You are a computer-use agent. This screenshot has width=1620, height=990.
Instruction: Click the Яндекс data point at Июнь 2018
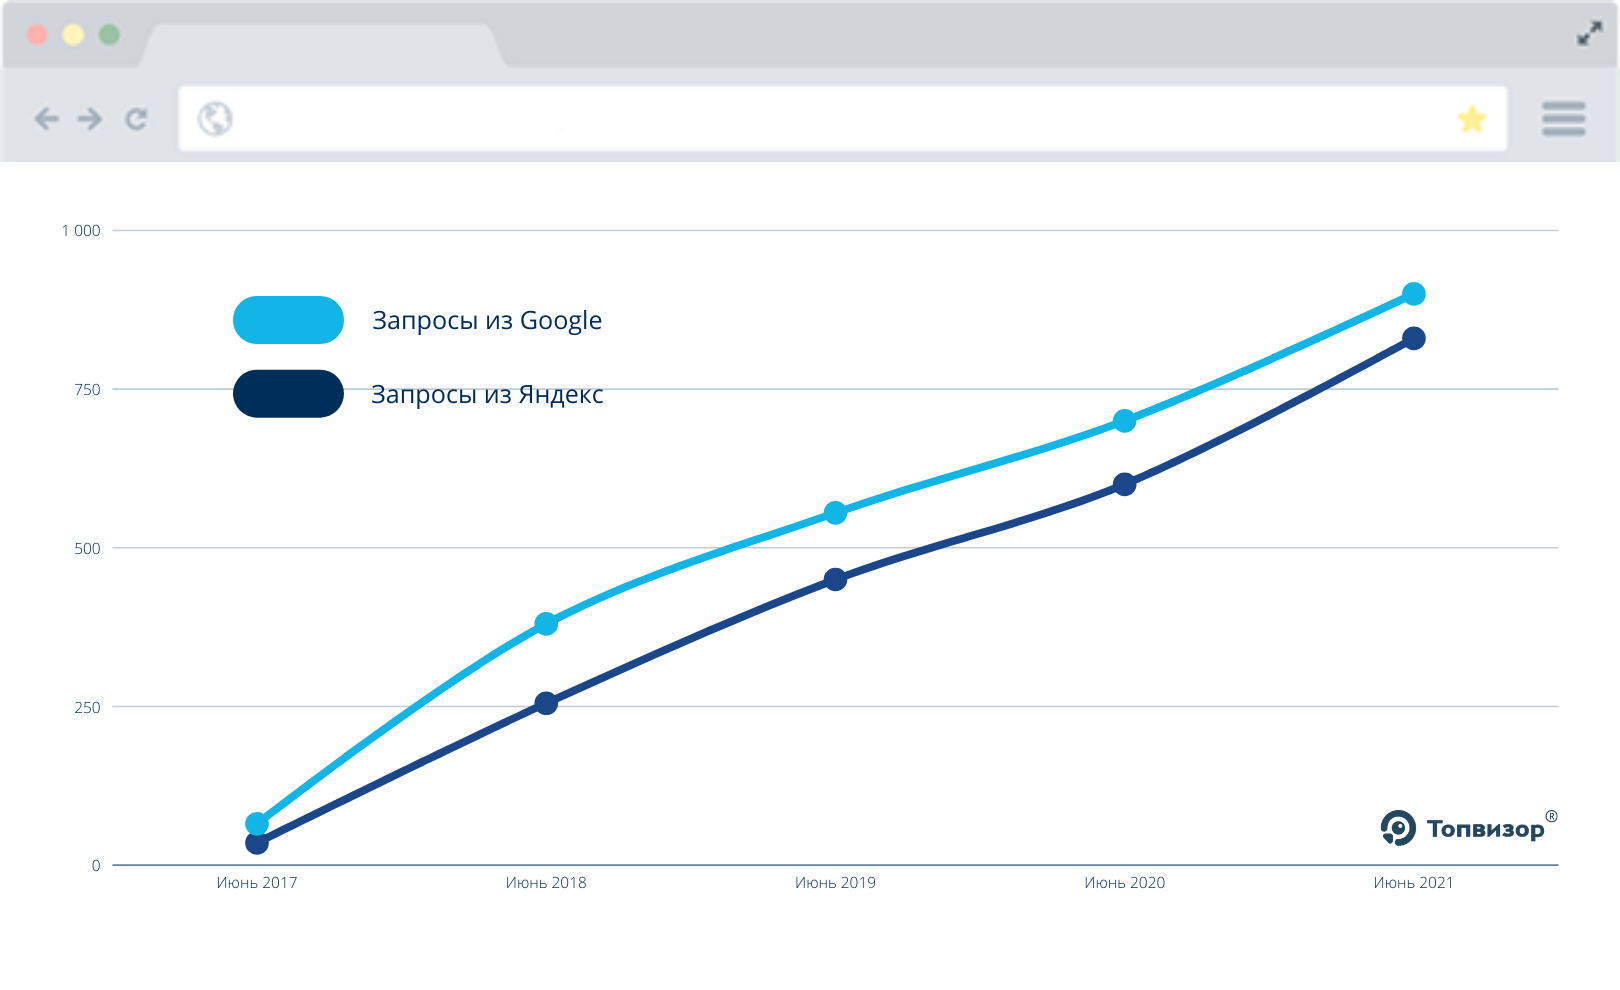pyautogui.click(x=546, y=703)
